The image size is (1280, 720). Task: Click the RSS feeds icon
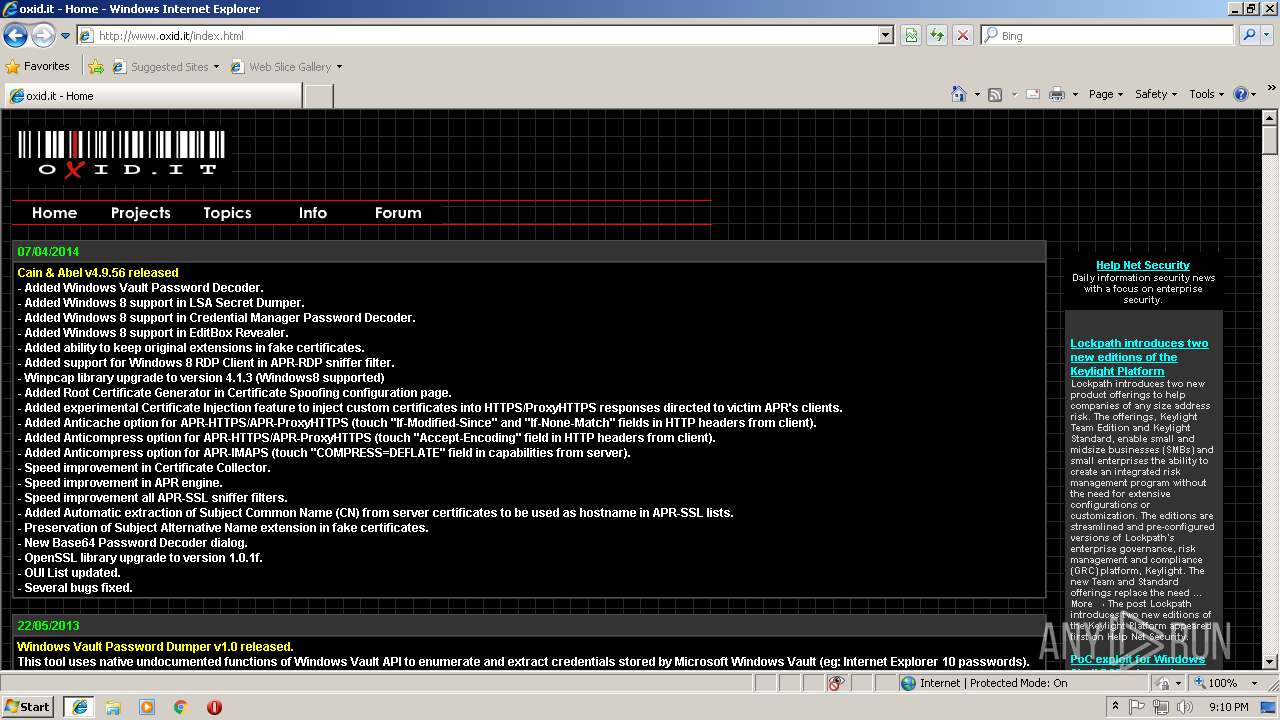point(995,94)
